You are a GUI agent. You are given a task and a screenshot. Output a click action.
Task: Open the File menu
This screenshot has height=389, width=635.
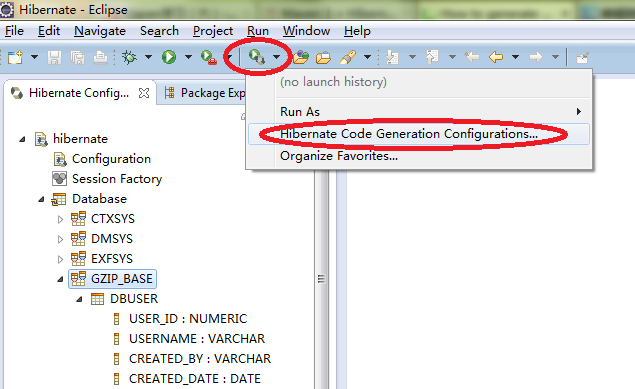click(x=14, y=31)
